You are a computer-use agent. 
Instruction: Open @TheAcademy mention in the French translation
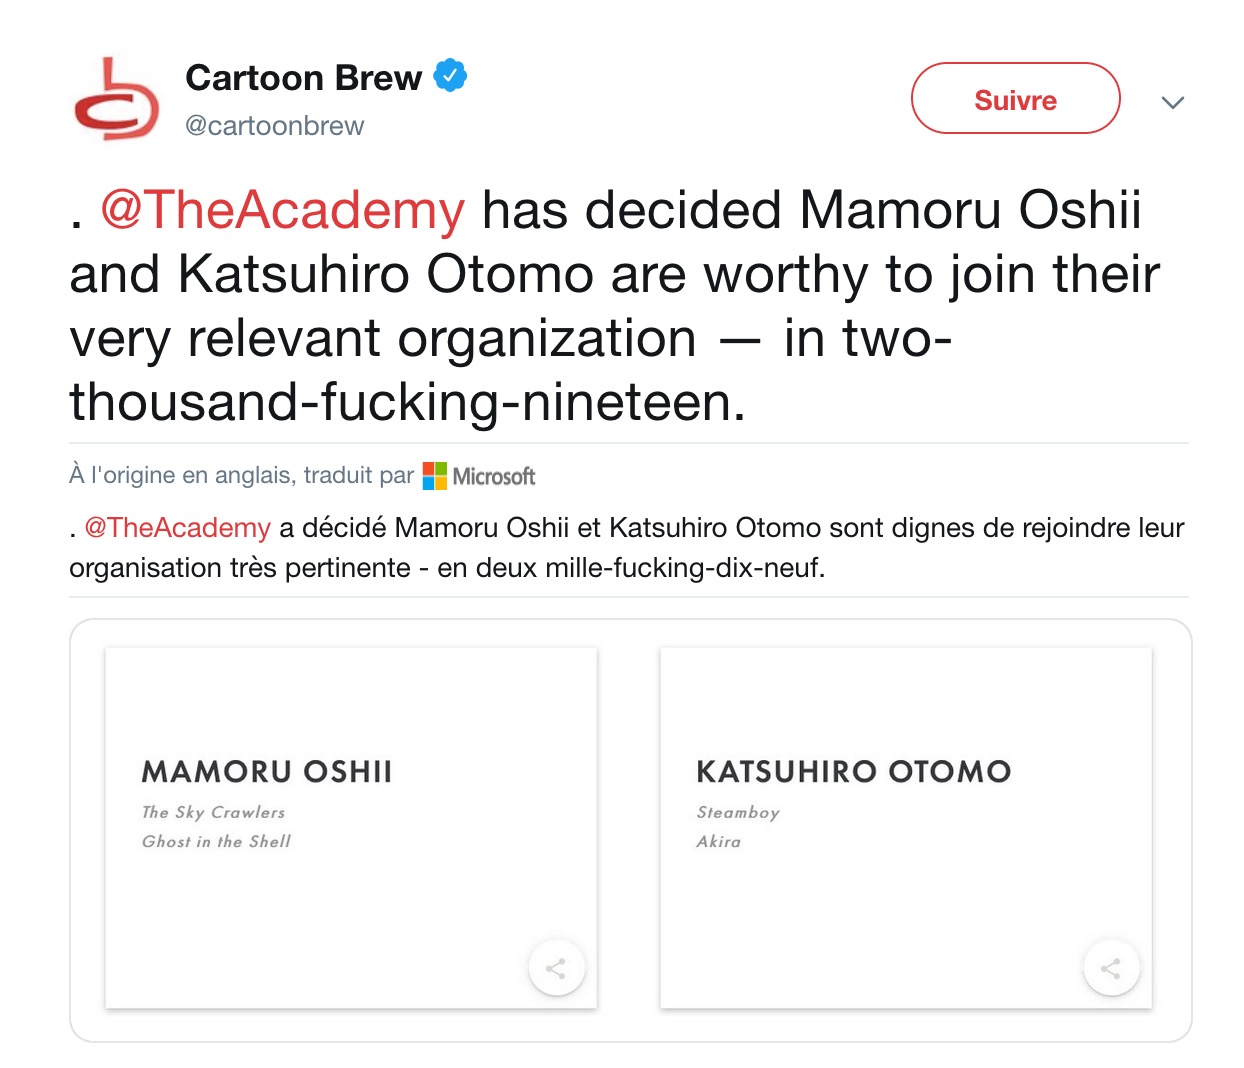[178, 528]
